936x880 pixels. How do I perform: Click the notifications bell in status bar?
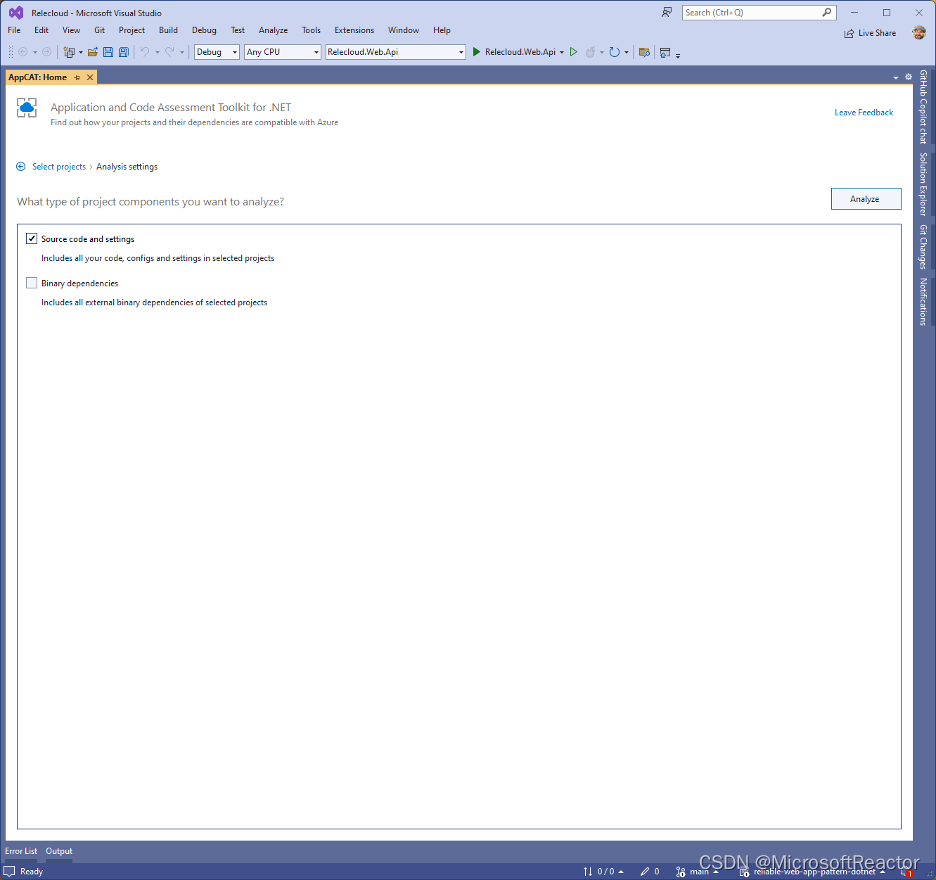pyautogui.click(x=906, y=872)
